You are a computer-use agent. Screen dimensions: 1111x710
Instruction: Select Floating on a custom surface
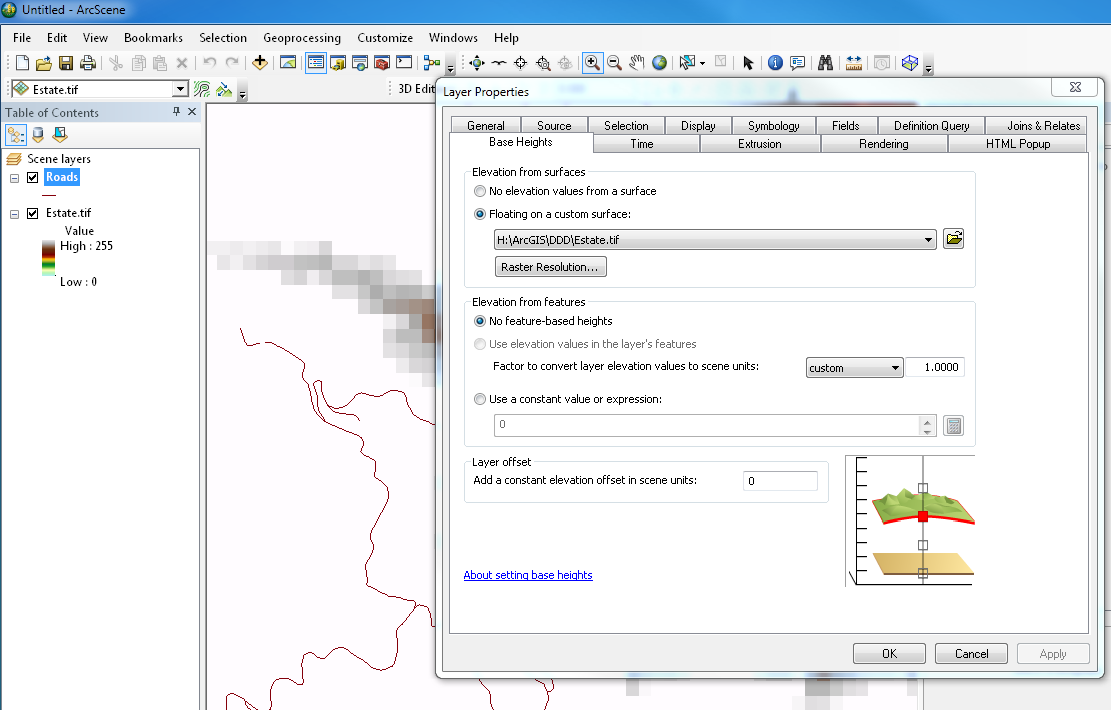point(480,214)
